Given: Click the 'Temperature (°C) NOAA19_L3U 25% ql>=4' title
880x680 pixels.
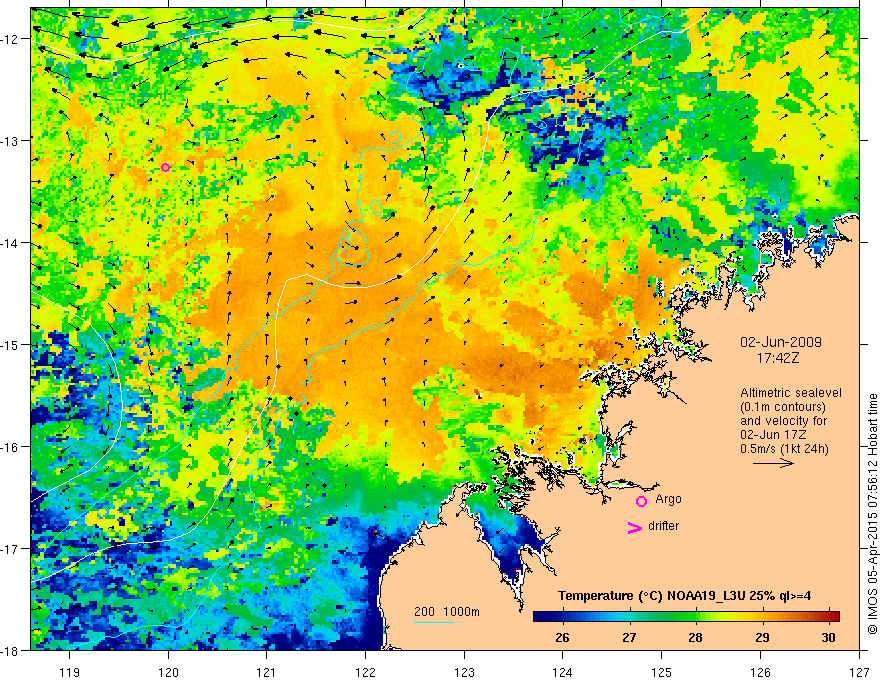Looking at the screenshot, I should [684, 596].
